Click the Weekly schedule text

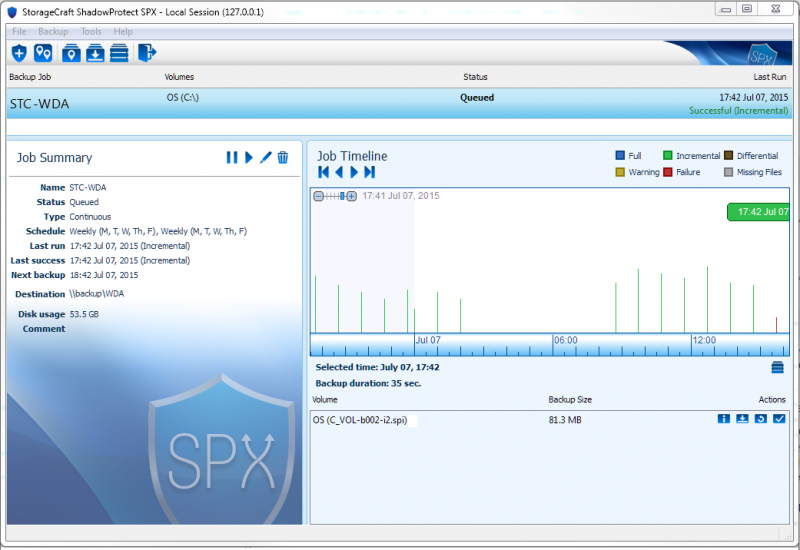158,231
